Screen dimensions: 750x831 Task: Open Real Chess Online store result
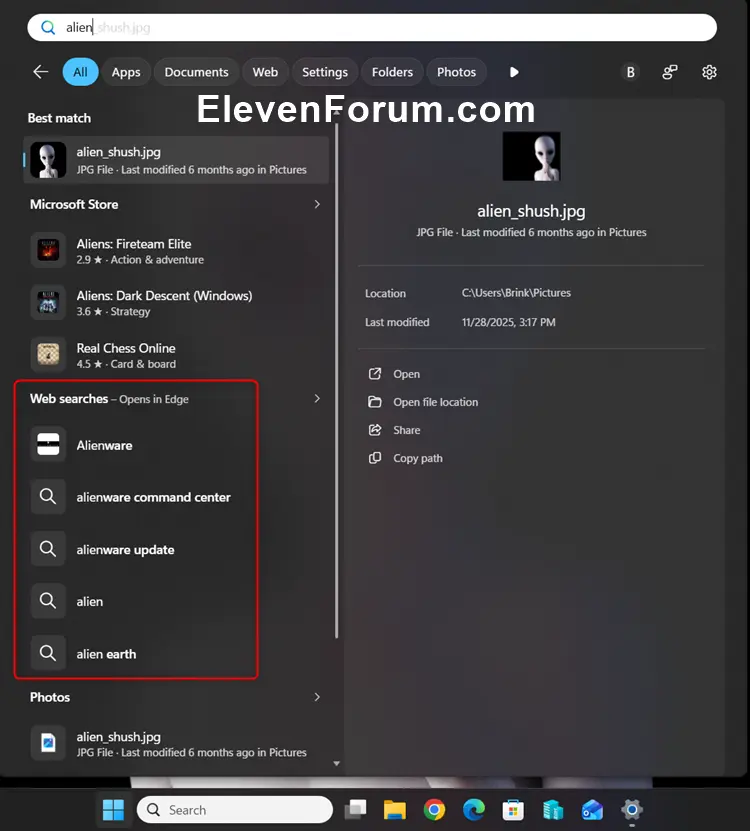(175, 356)
